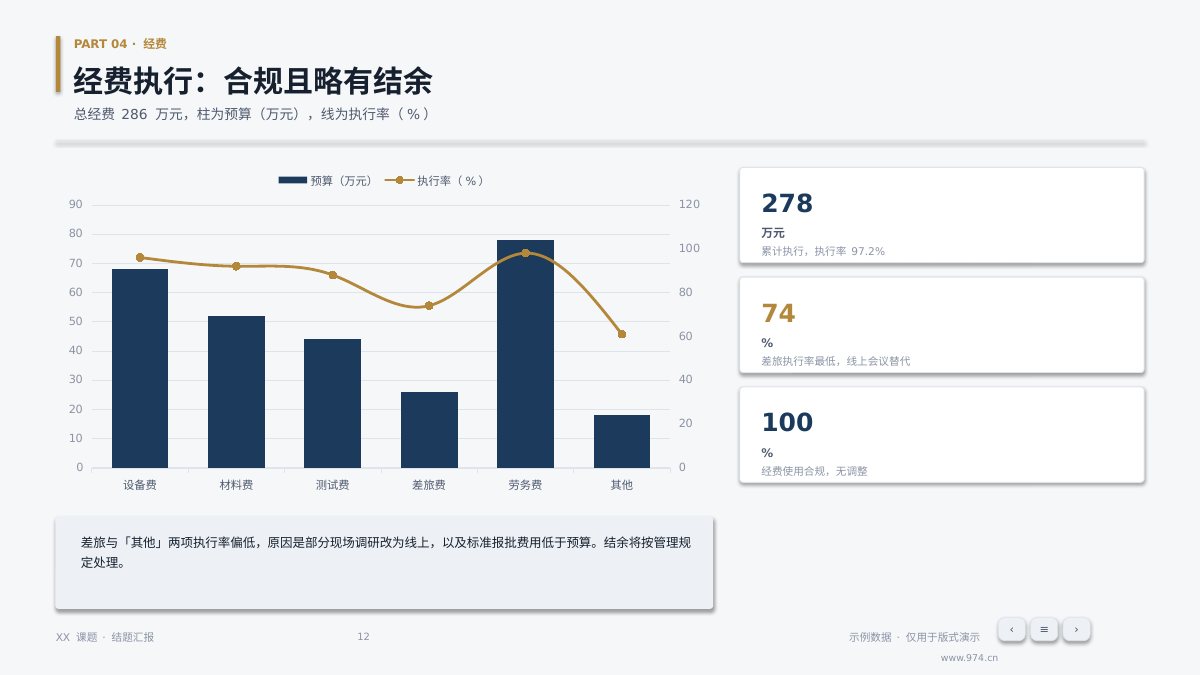The height and width of the screenshot is (675, 1200).
Task: Open slide list menu button
Action: 1044,629
